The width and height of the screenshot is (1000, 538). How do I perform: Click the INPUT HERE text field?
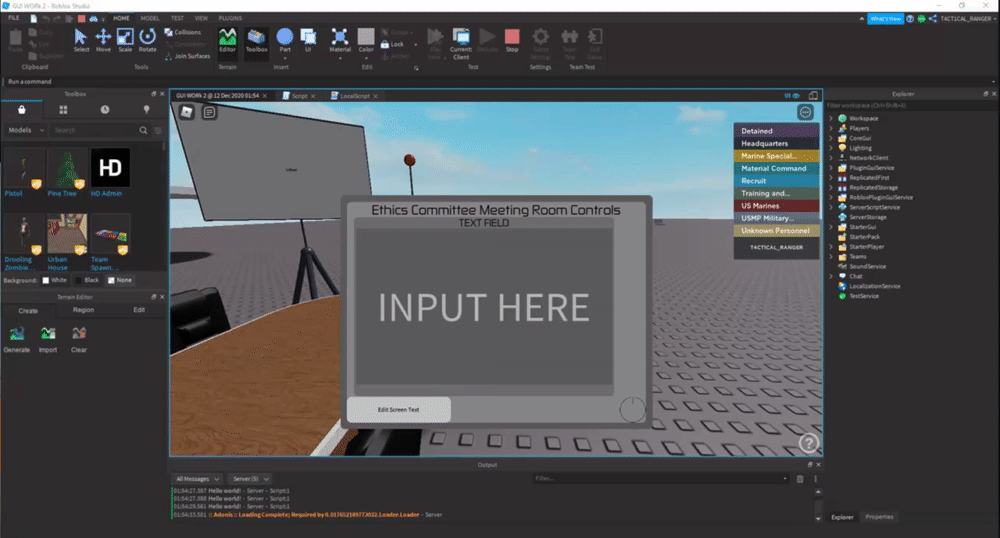click(x=484, y=307)
